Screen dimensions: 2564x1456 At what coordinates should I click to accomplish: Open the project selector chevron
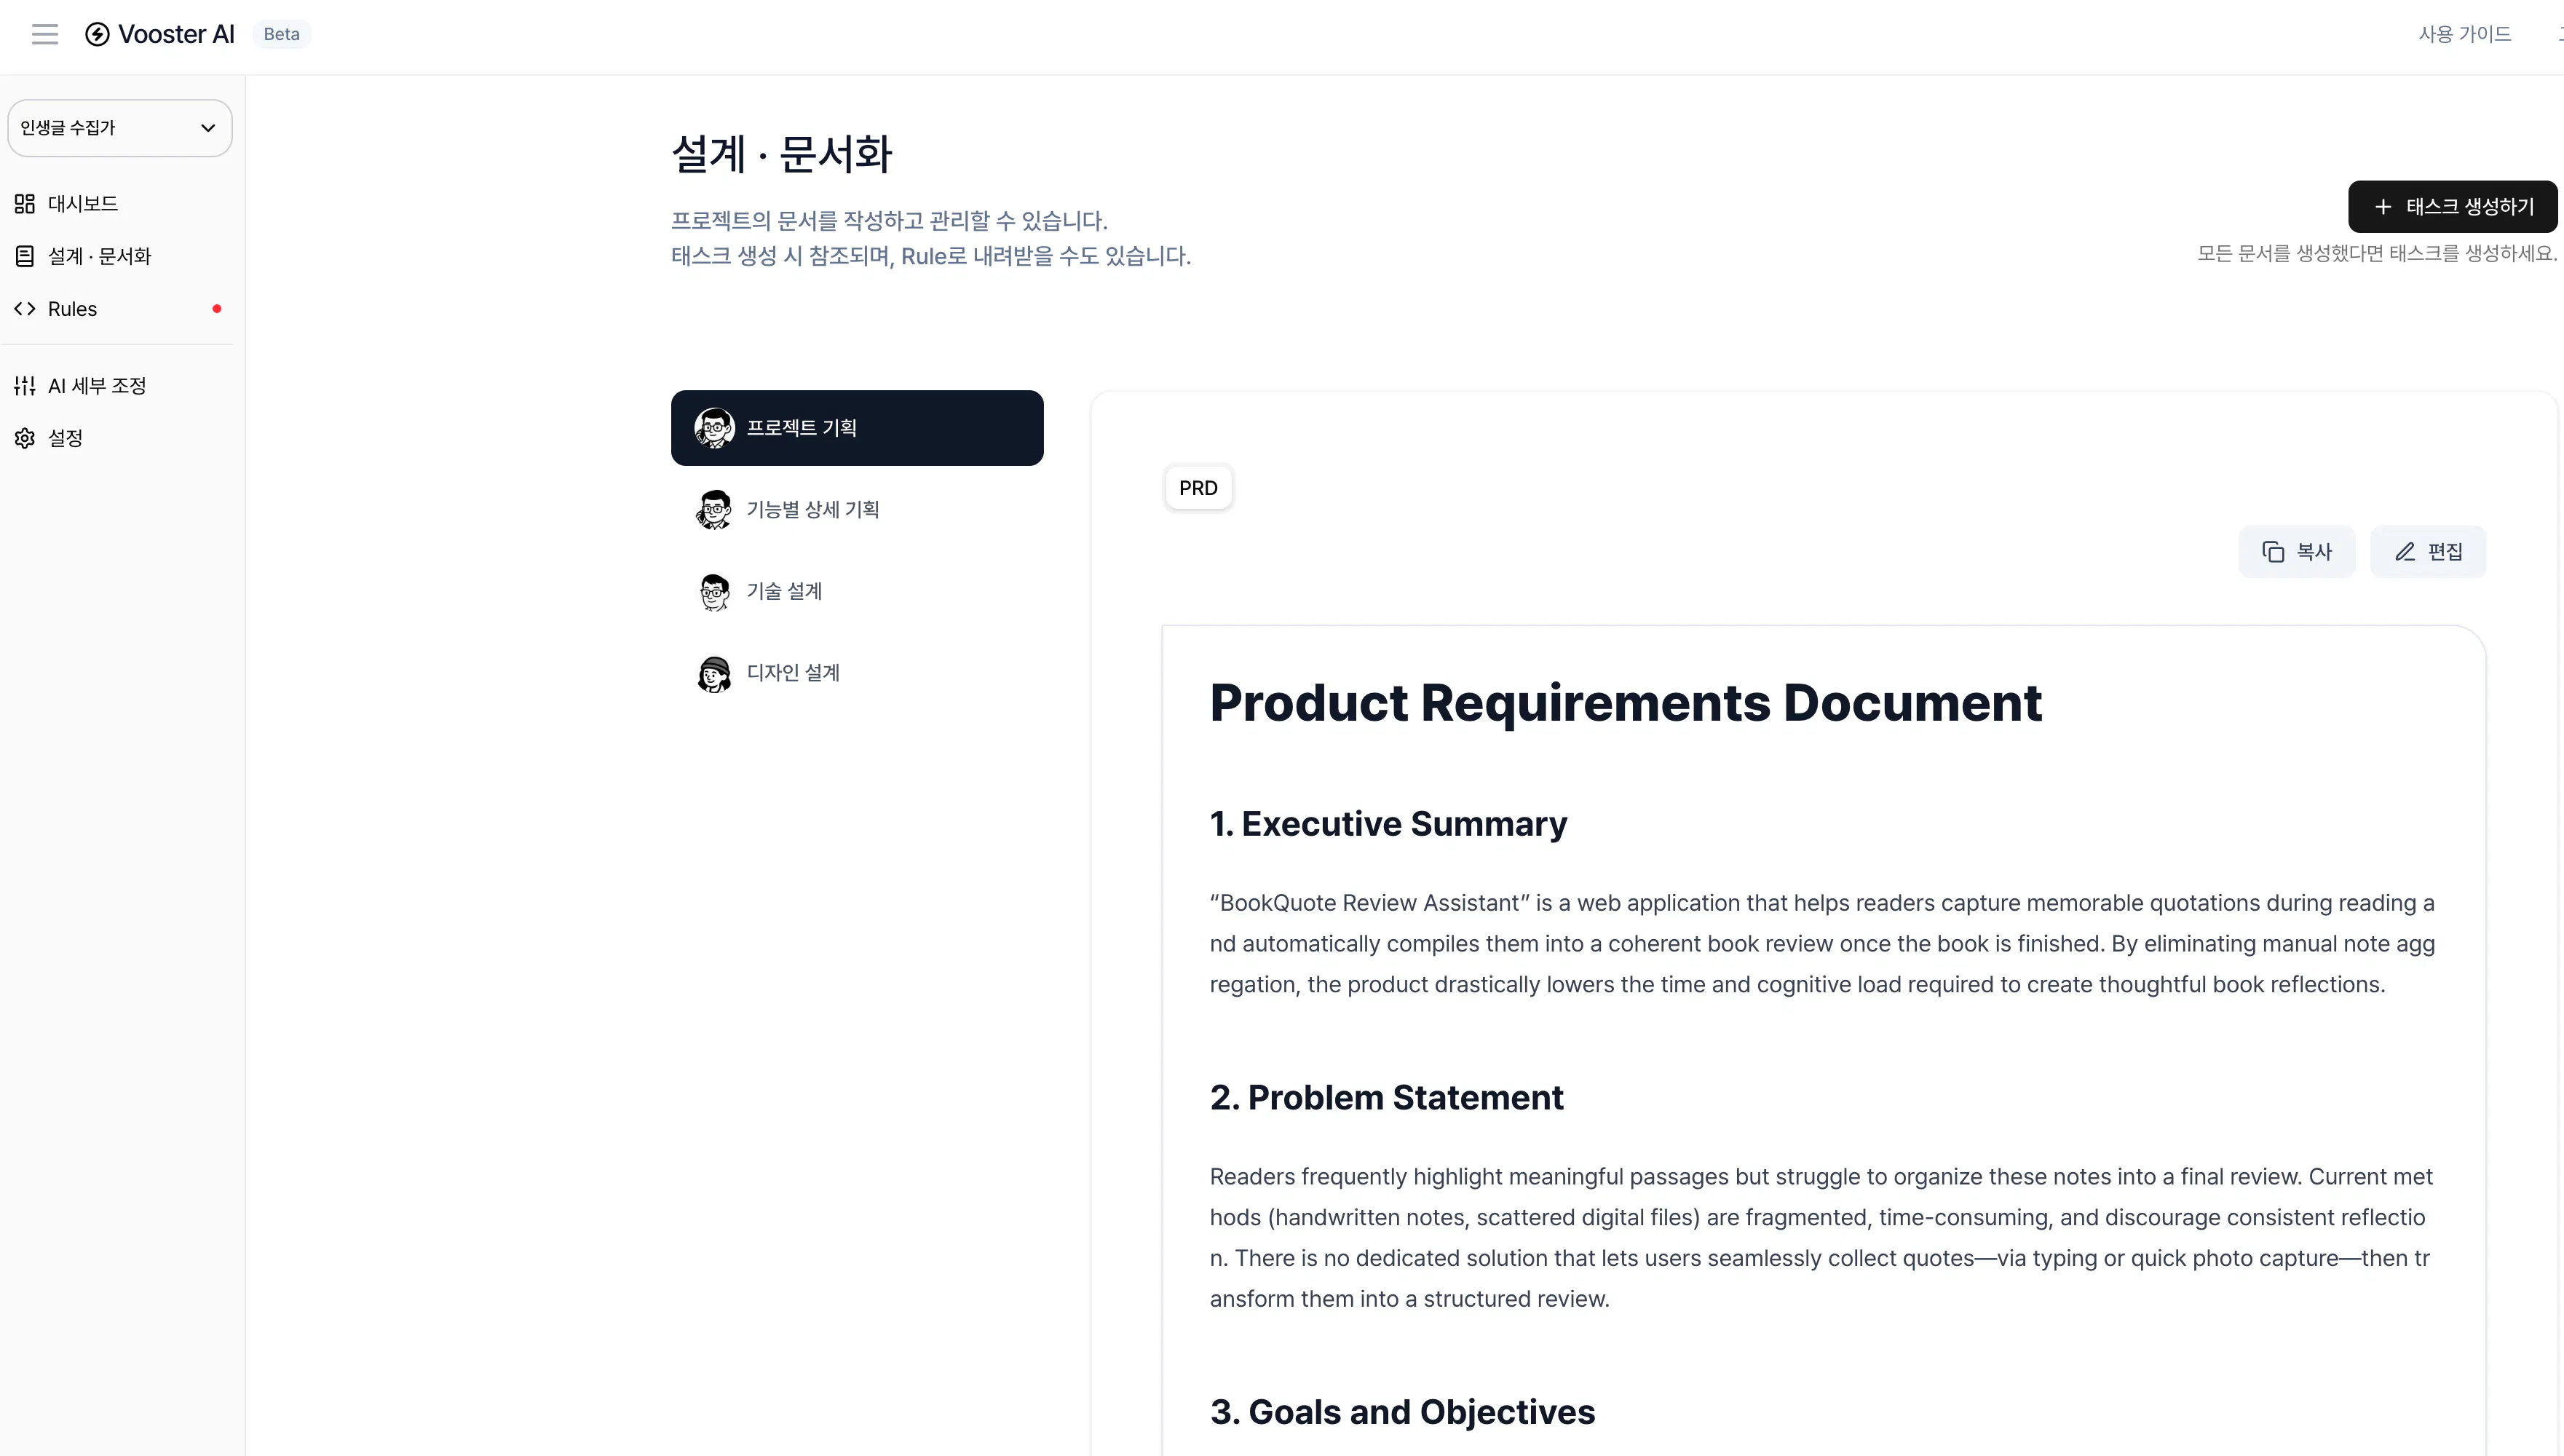208,127
